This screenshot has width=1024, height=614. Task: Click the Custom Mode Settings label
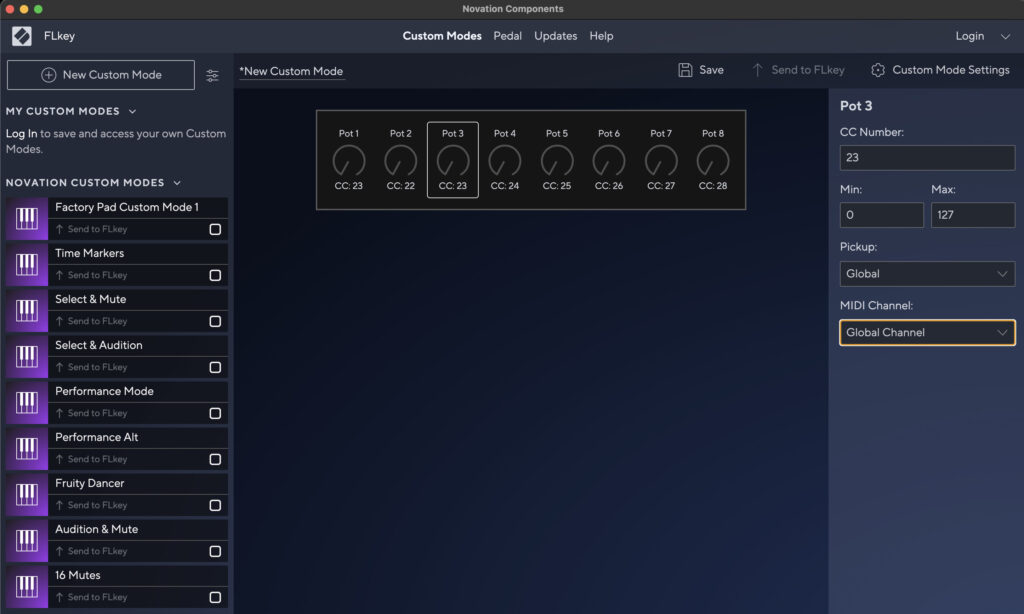coord(951,70)
